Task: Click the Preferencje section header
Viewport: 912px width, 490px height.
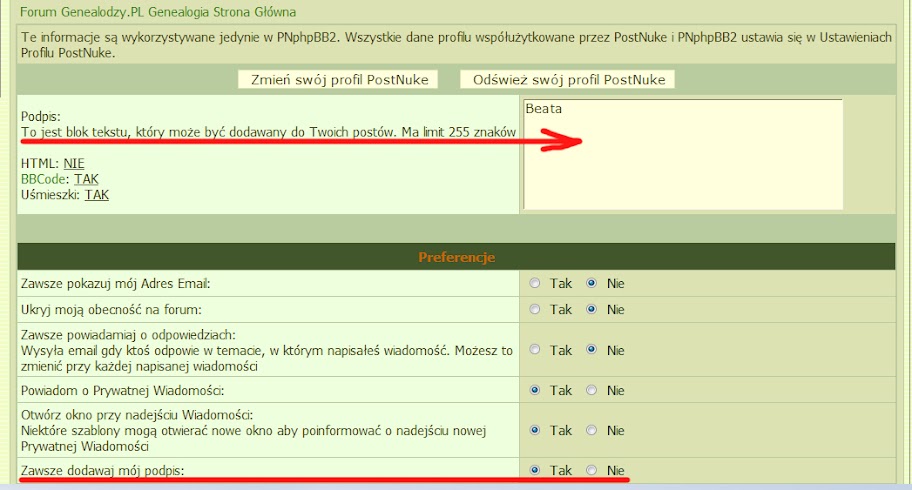Action: pyautogui.click(x=457, y=257)
